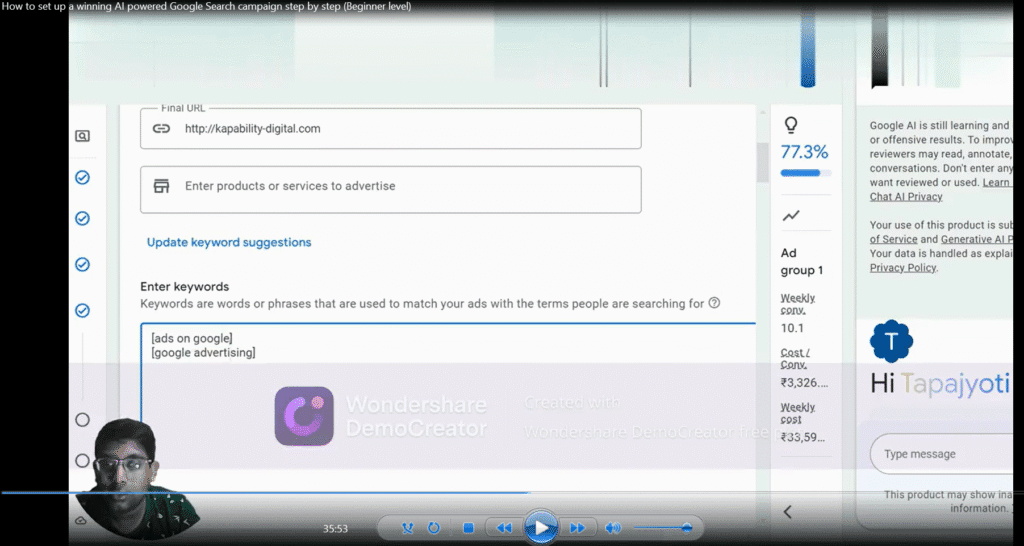Click the rewind button
1024x546 pixels.
[504, 527]
